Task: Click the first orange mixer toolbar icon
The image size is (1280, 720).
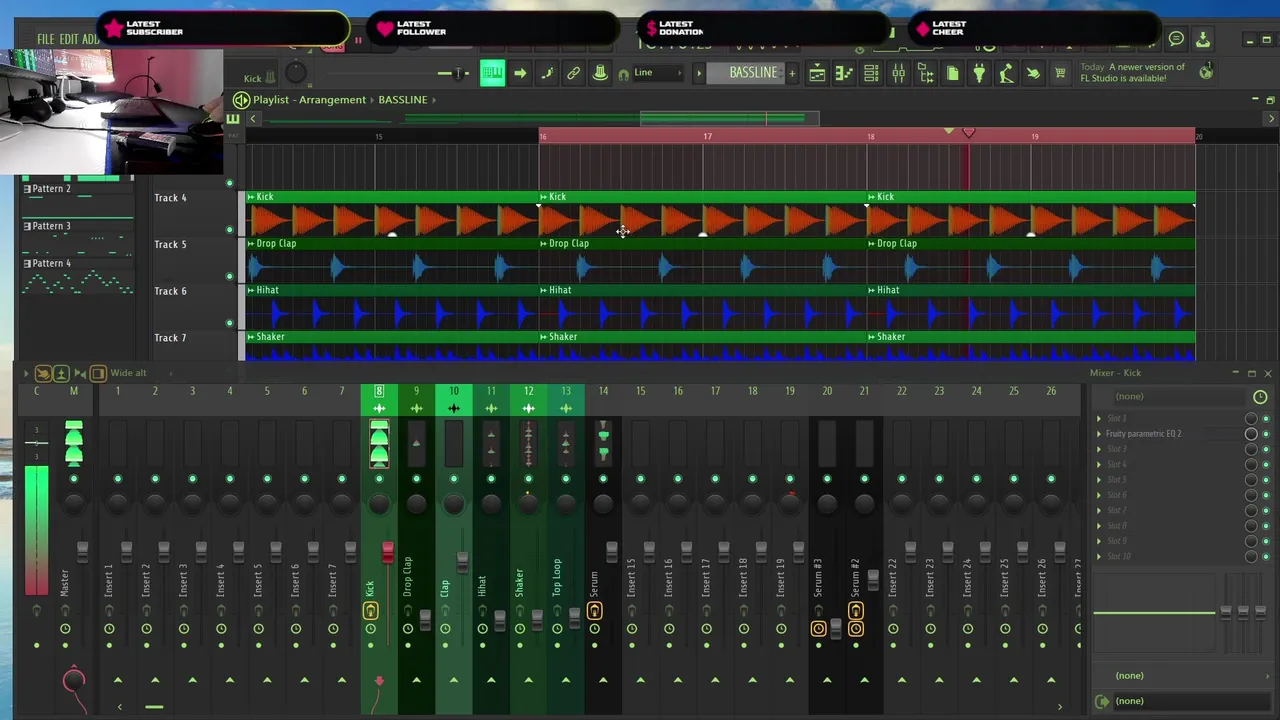Action: pyautogui.click(x=43, y=373)
